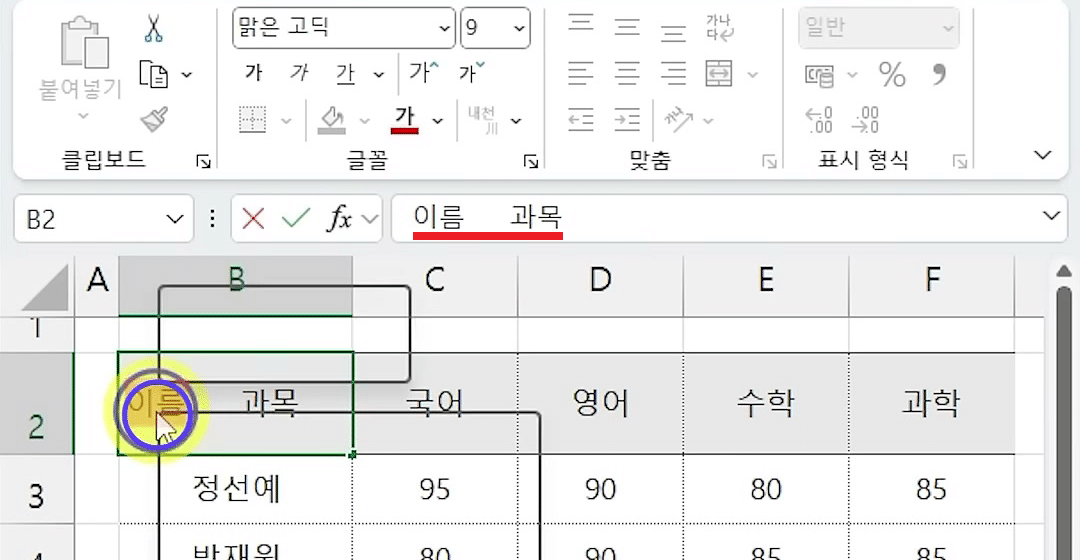Open the font name box 맑은 고딕
This screenshot has width=1080, height=560.
pos(344,28)
